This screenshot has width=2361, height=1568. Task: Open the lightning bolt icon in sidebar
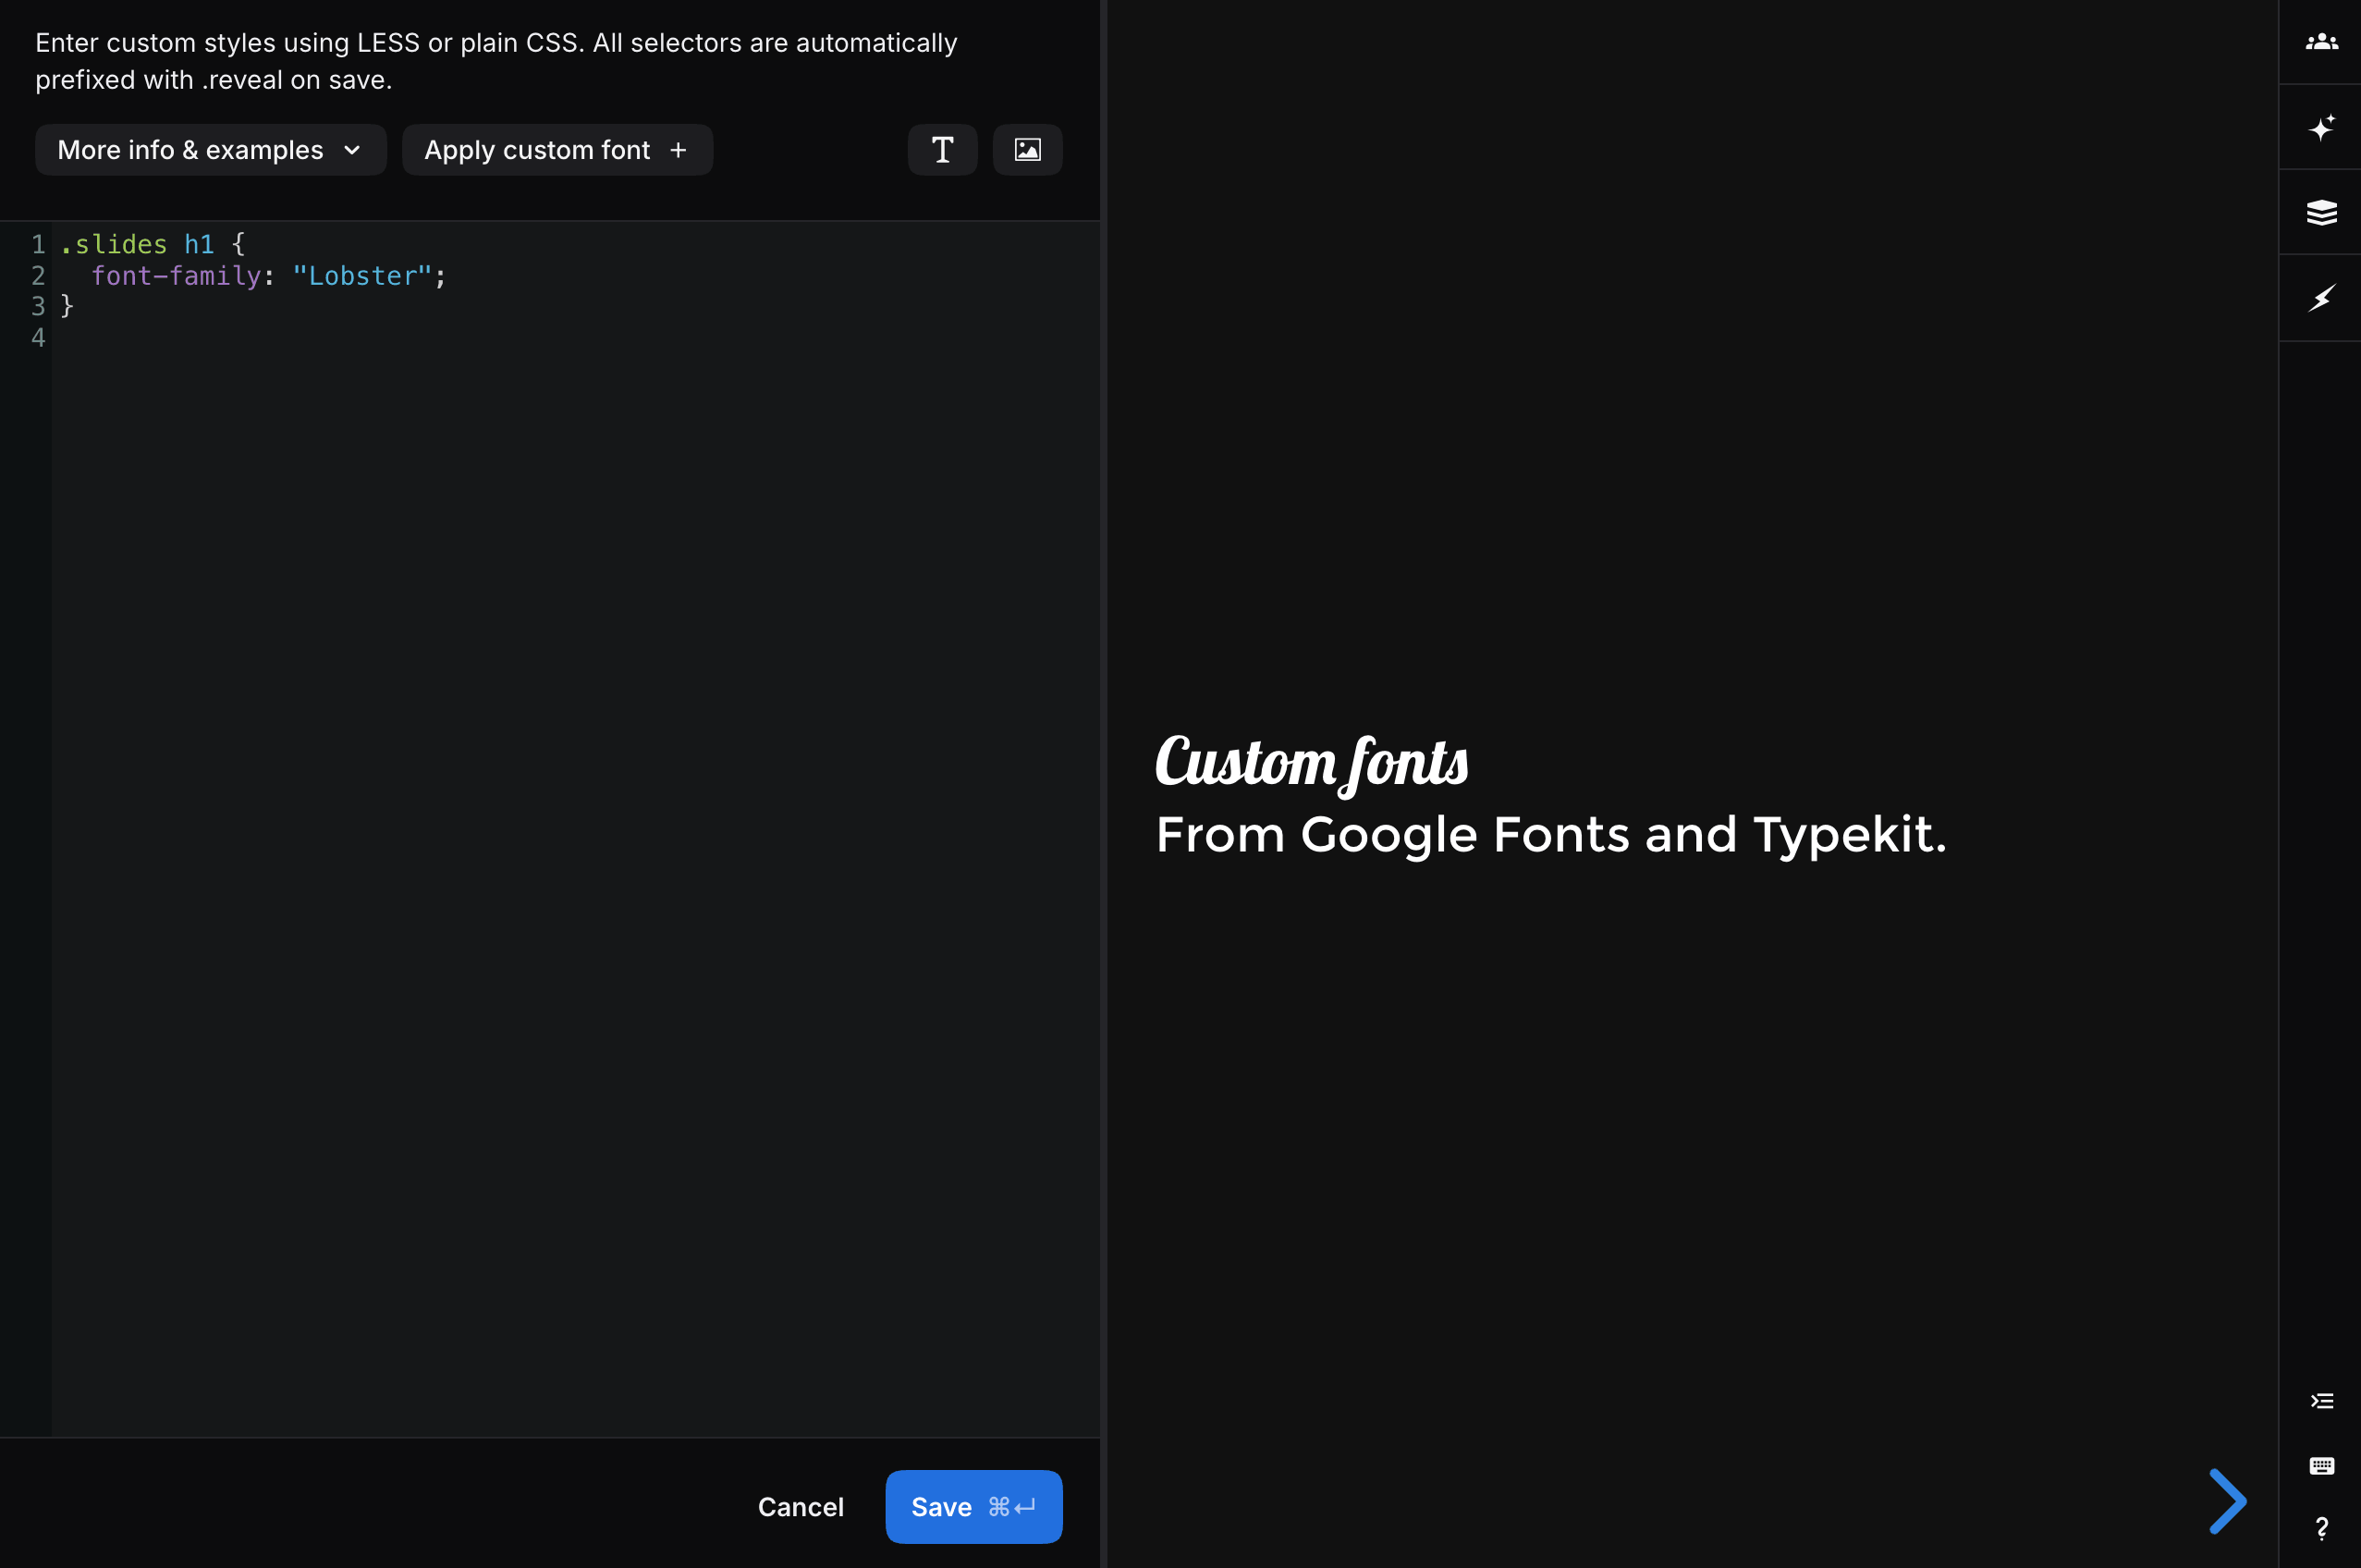[x=2321, y=298]
